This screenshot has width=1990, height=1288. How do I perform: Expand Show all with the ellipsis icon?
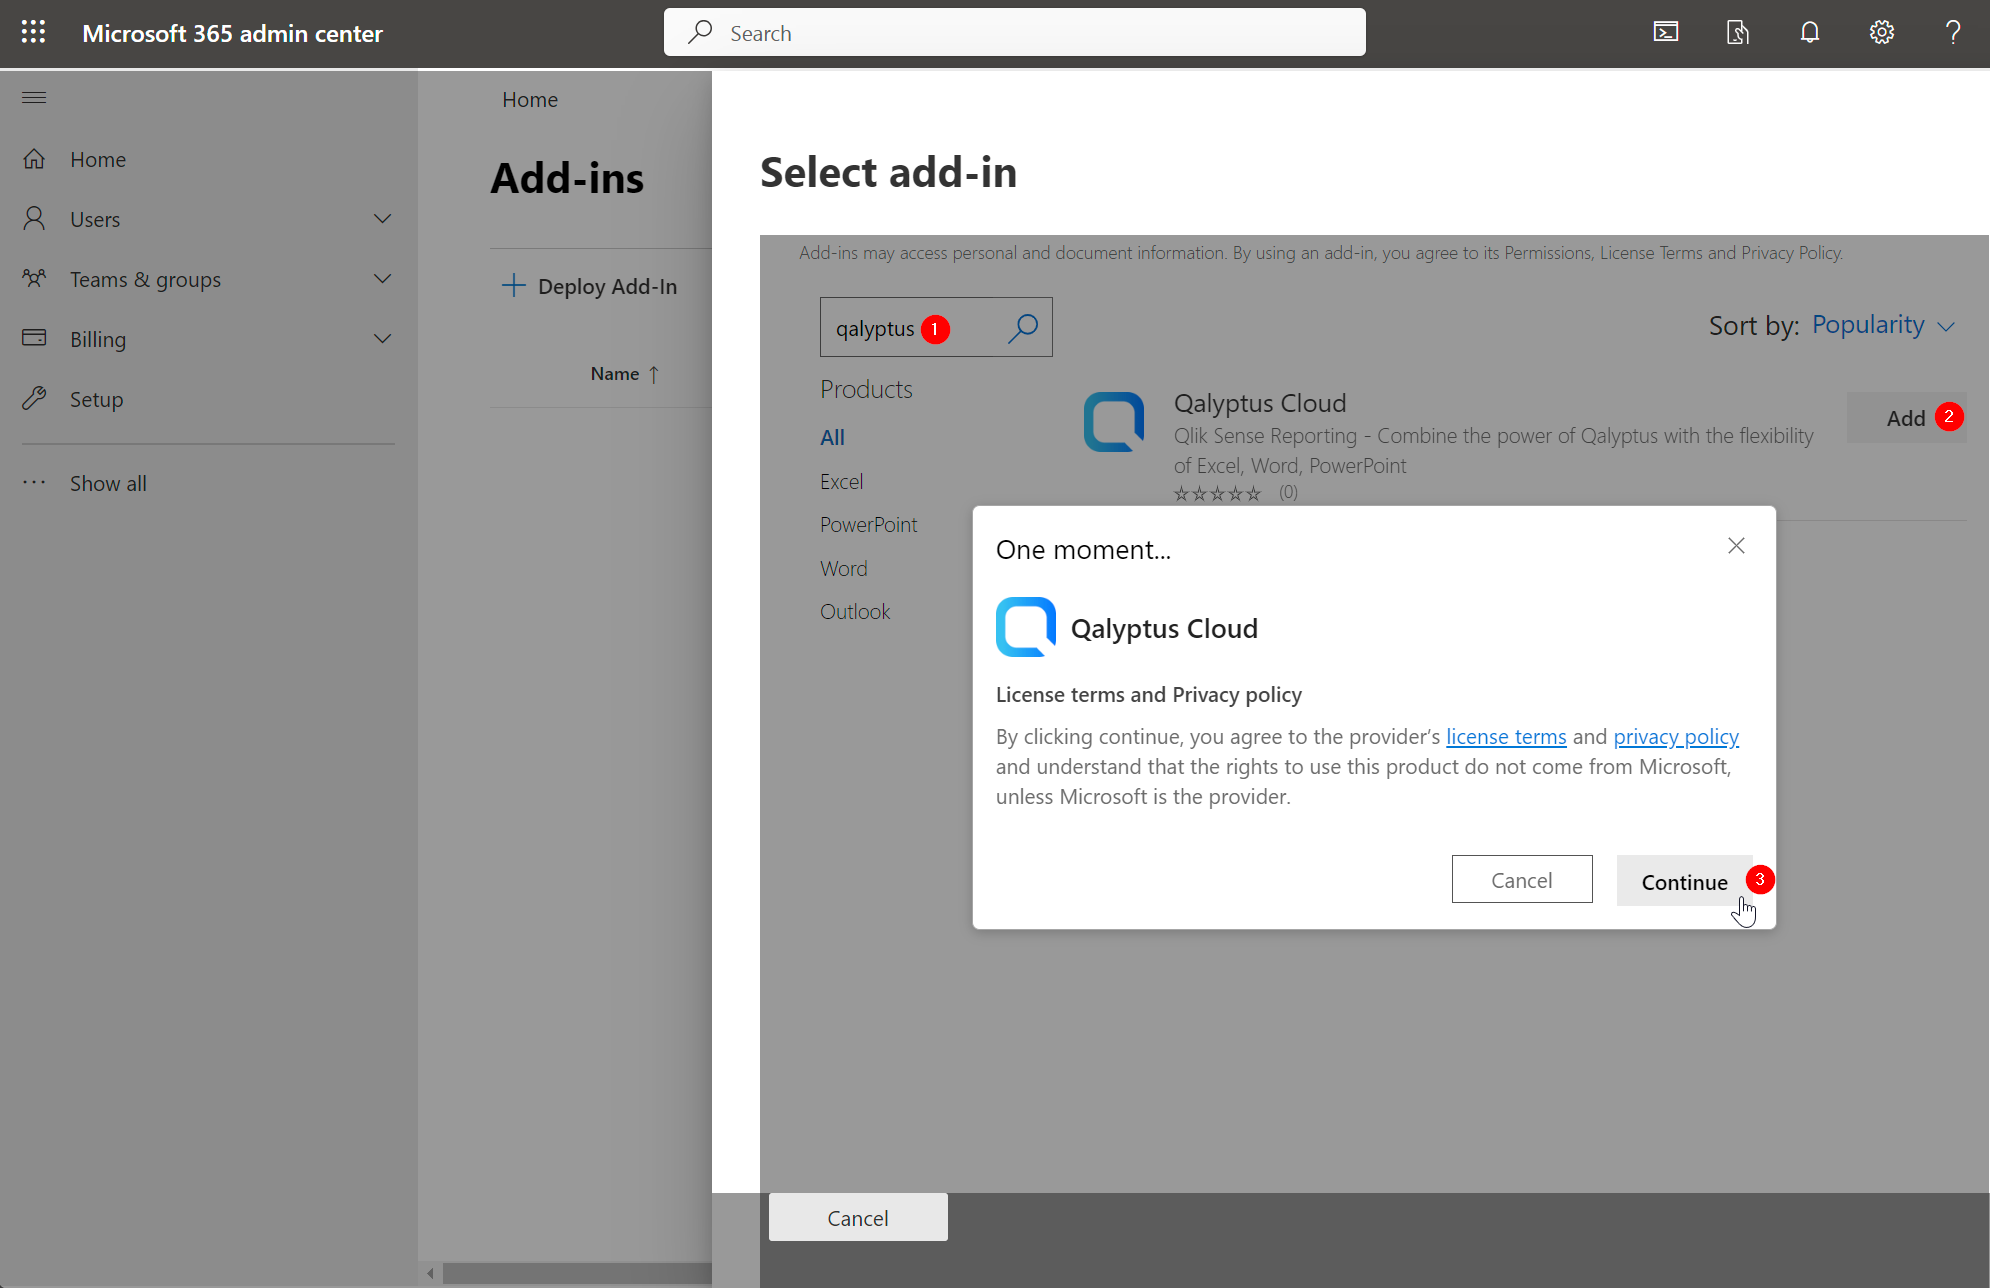(33, 482)
